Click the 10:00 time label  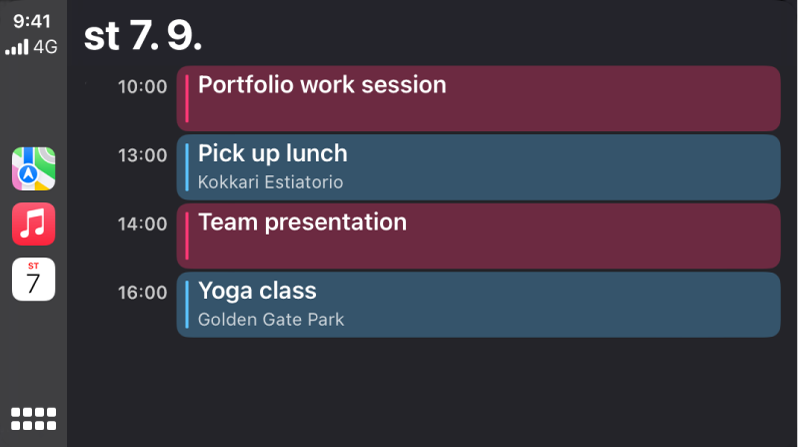point(142,86)
